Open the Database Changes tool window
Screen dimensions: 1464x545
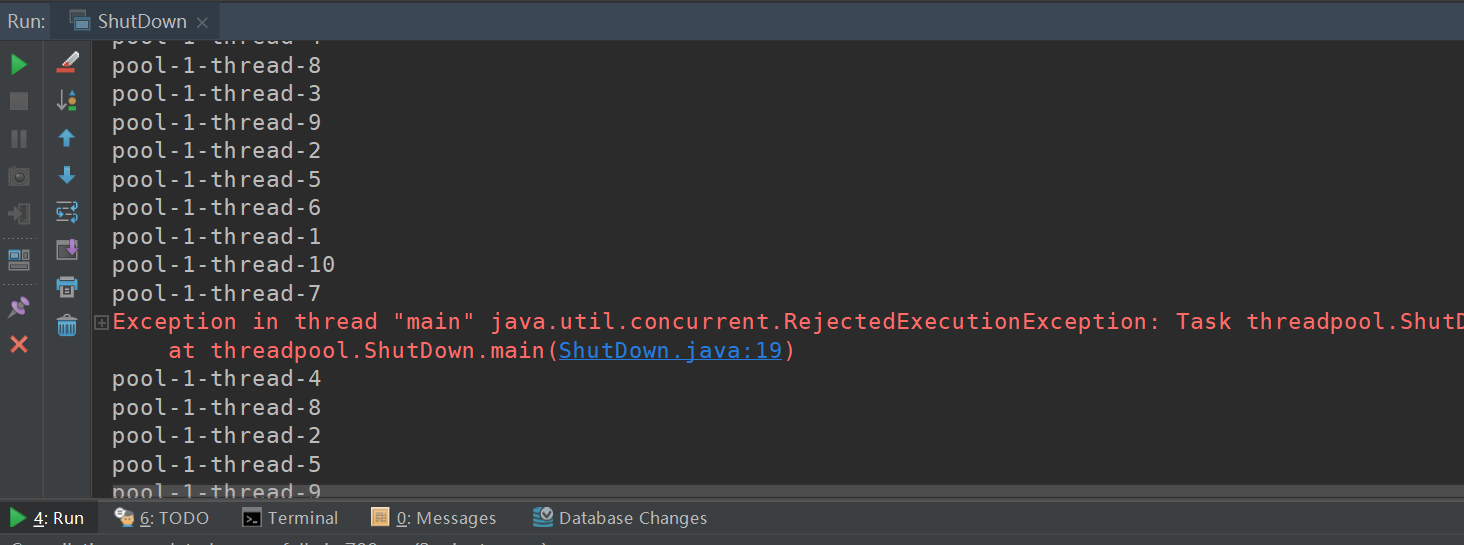(x=620, y=518)
